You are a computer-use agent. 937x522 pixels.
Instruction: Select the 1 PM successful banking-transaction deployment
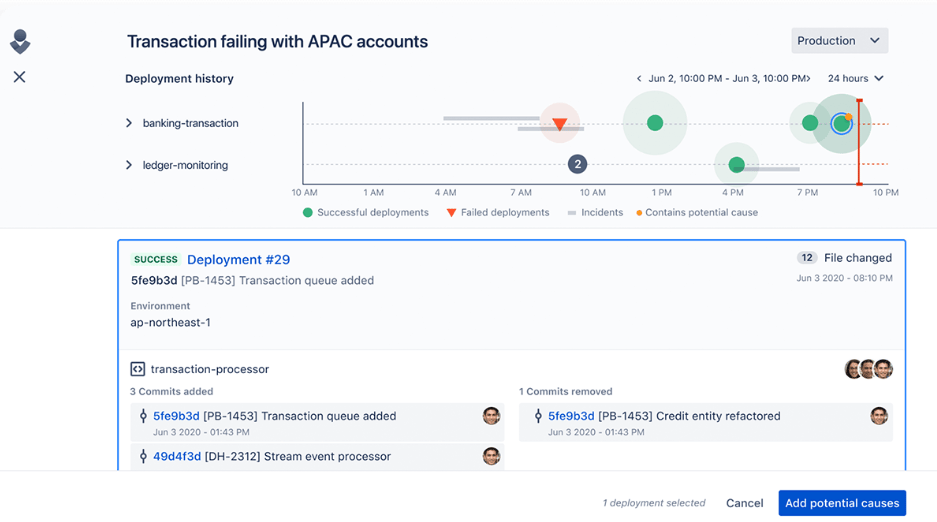(655, 123)
